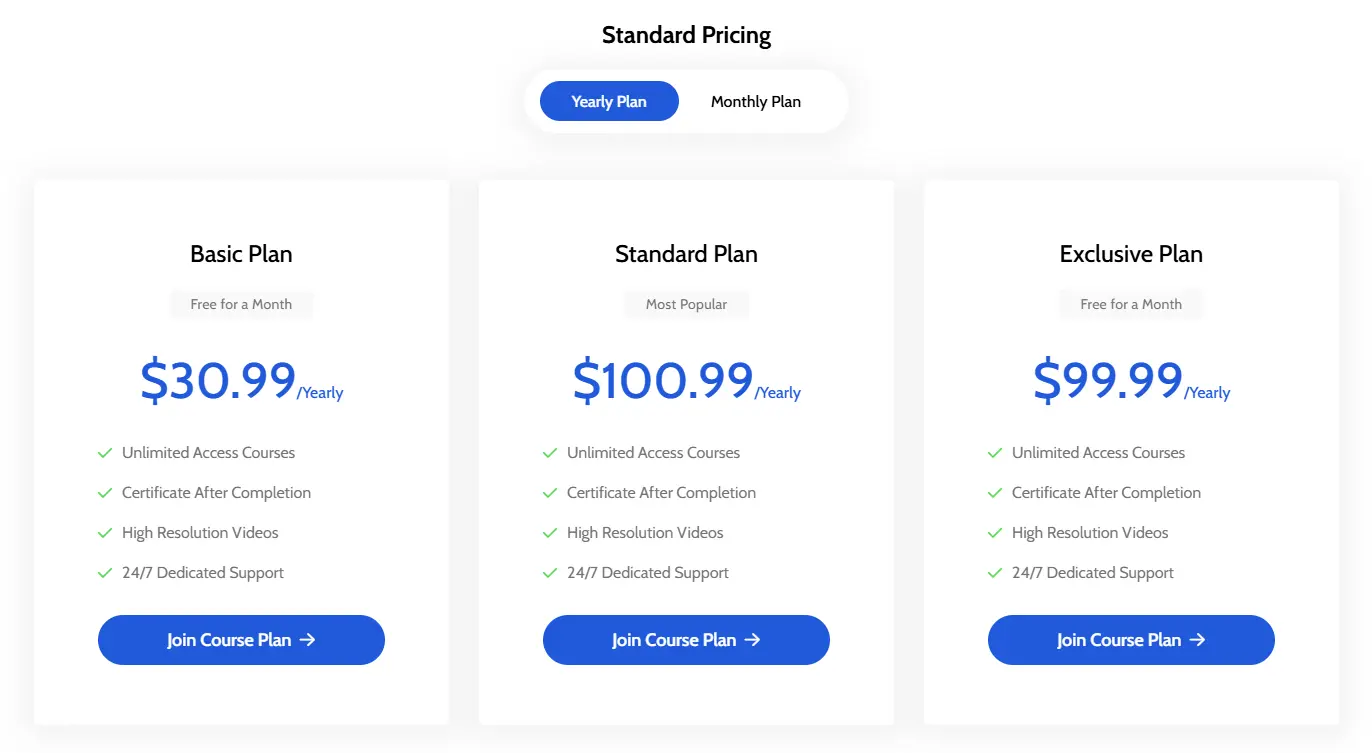Viewport: 1372px width, 753px height.
Task: Switch to the Monthly Plan toggle
Action: click(x=755, y=101)
